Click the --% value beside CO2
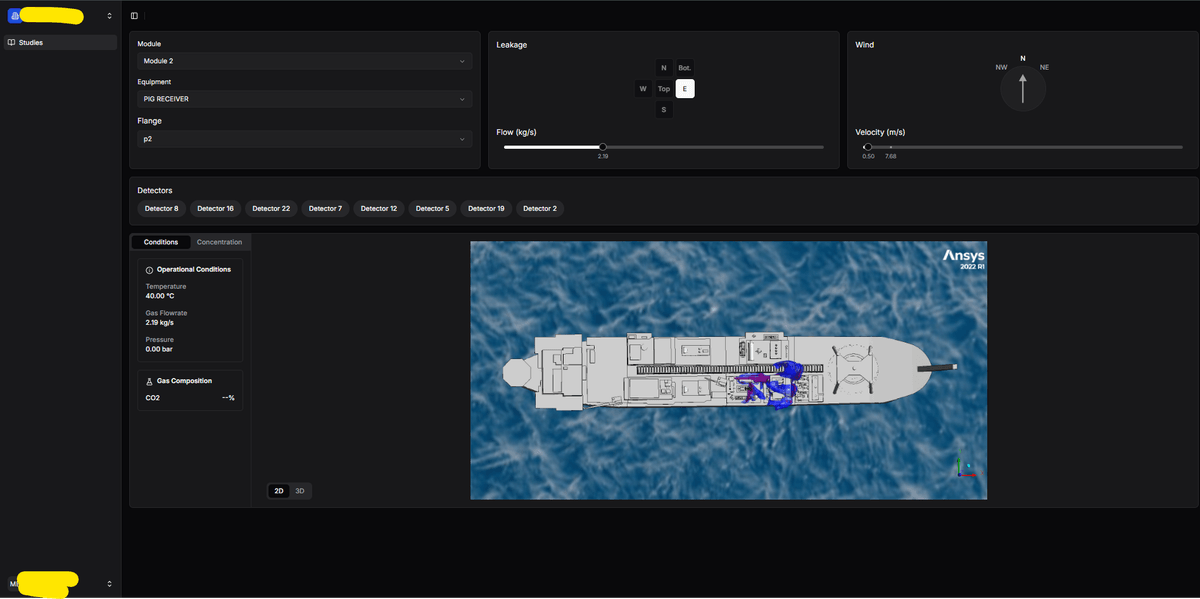 pyautogui.click(x=228, y=398)
